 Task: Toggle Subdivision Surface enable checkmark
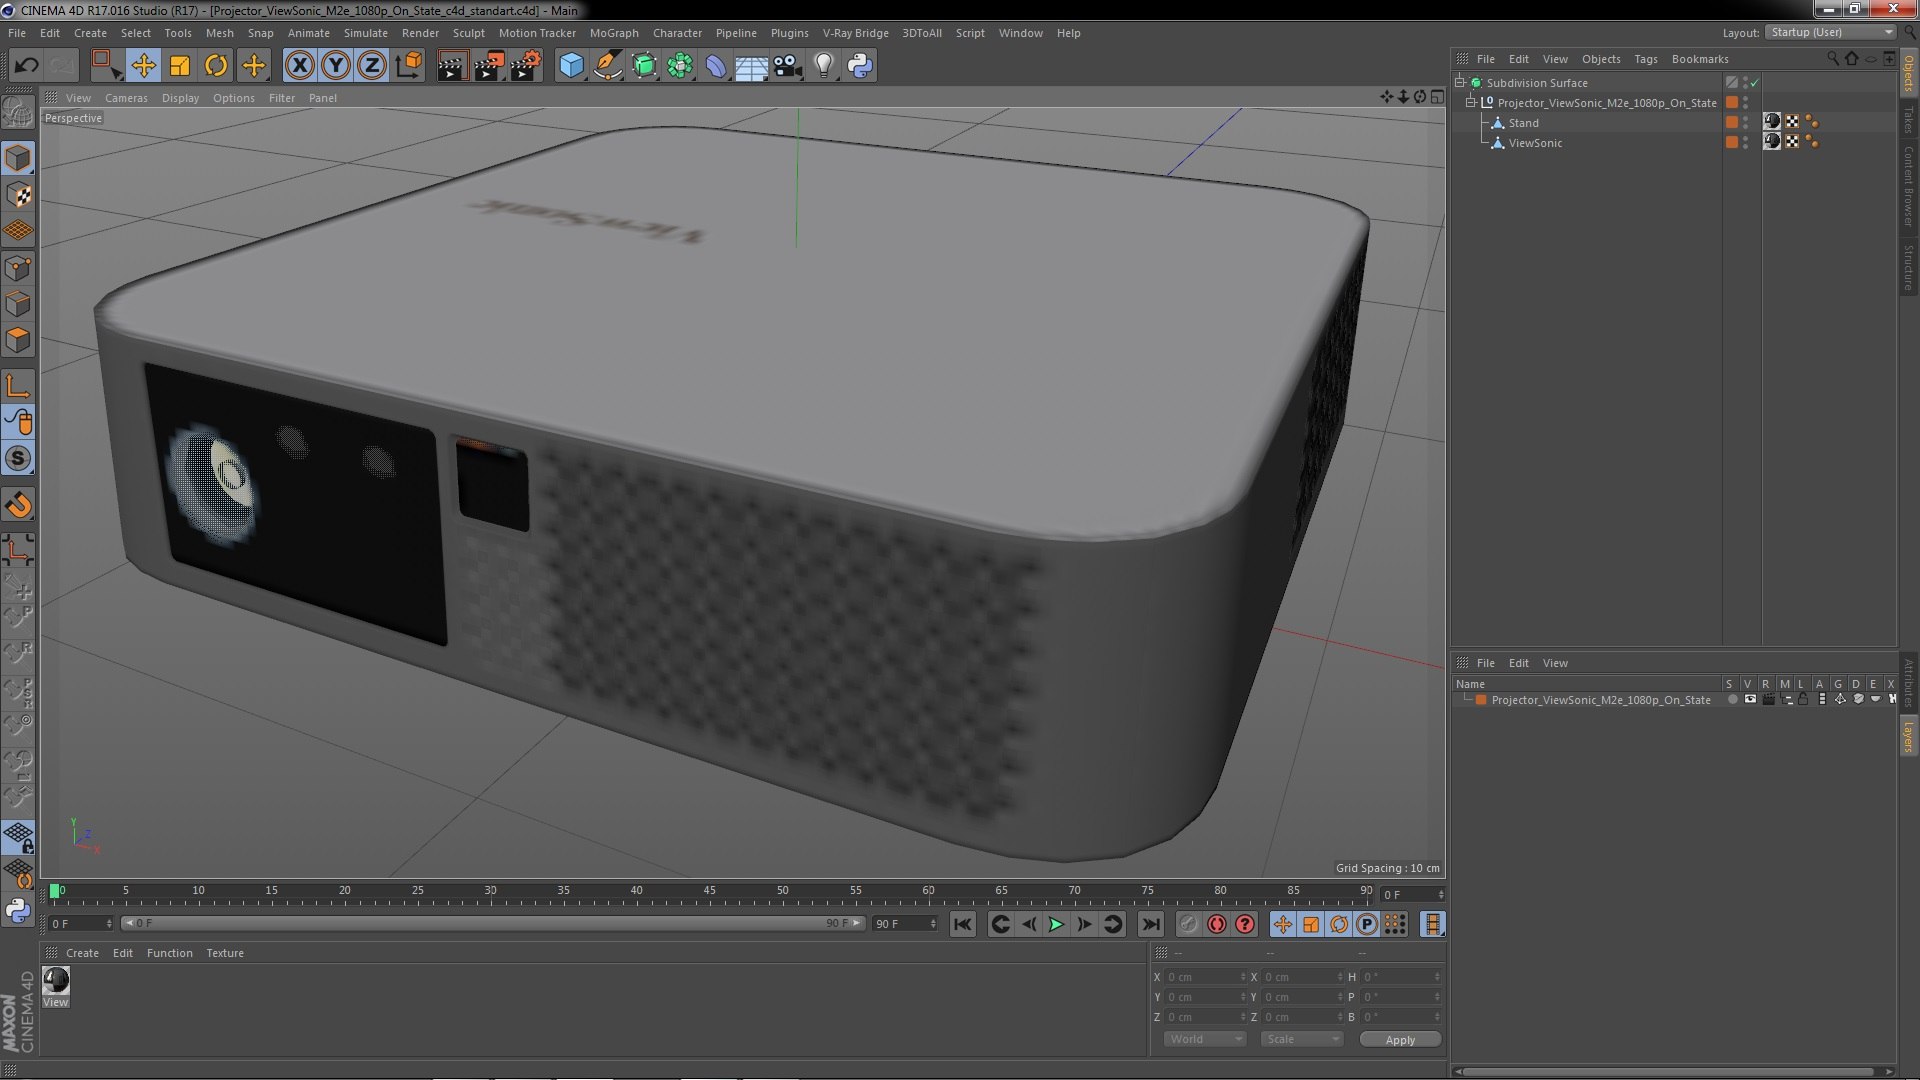click(x=1754, y=83)
